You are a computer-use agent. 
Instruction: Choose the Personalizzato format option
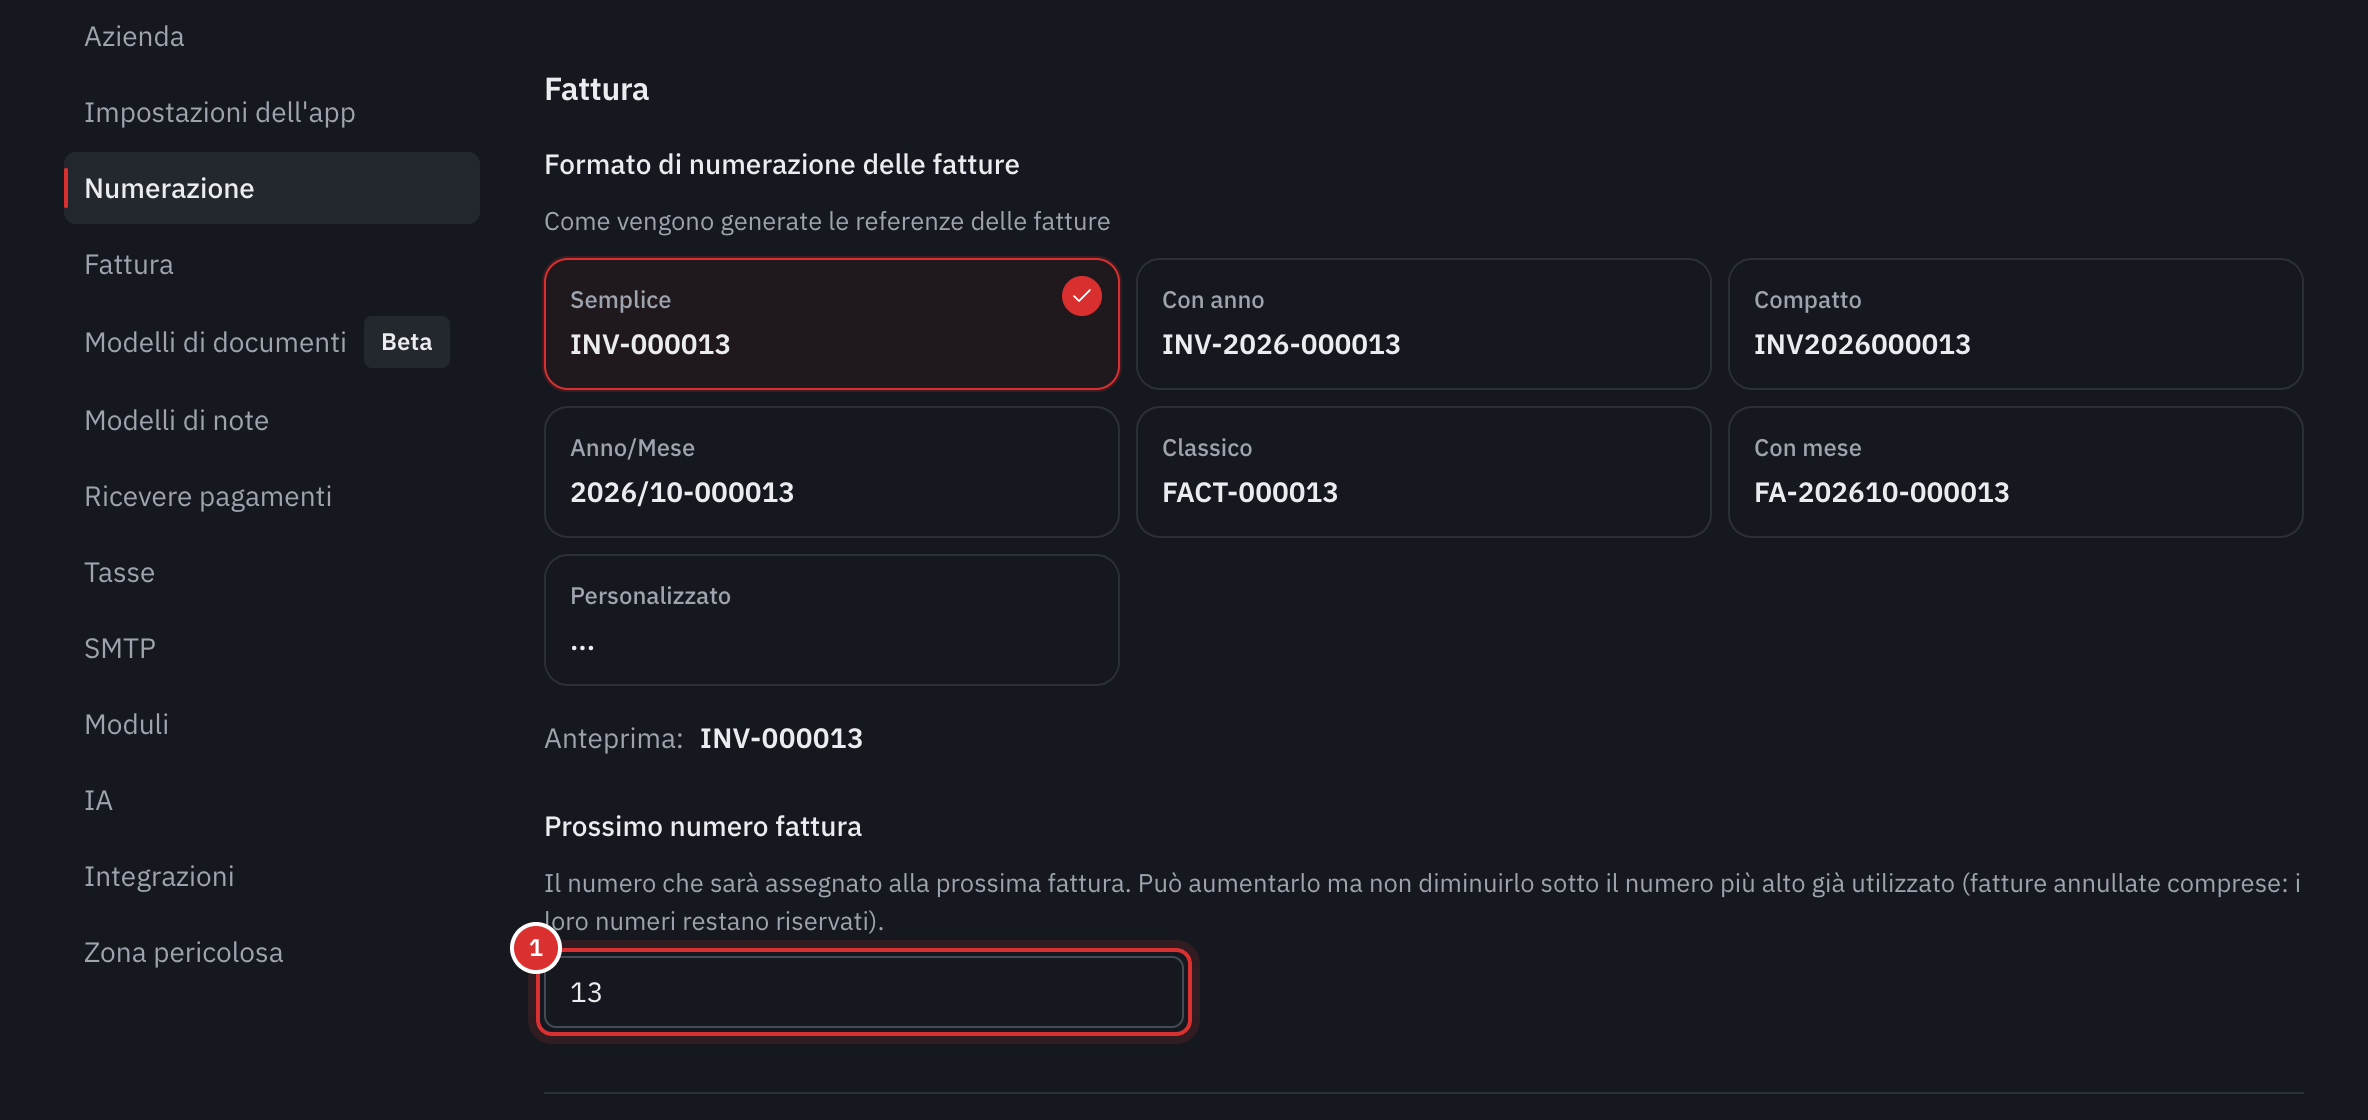tap(831, 620)
